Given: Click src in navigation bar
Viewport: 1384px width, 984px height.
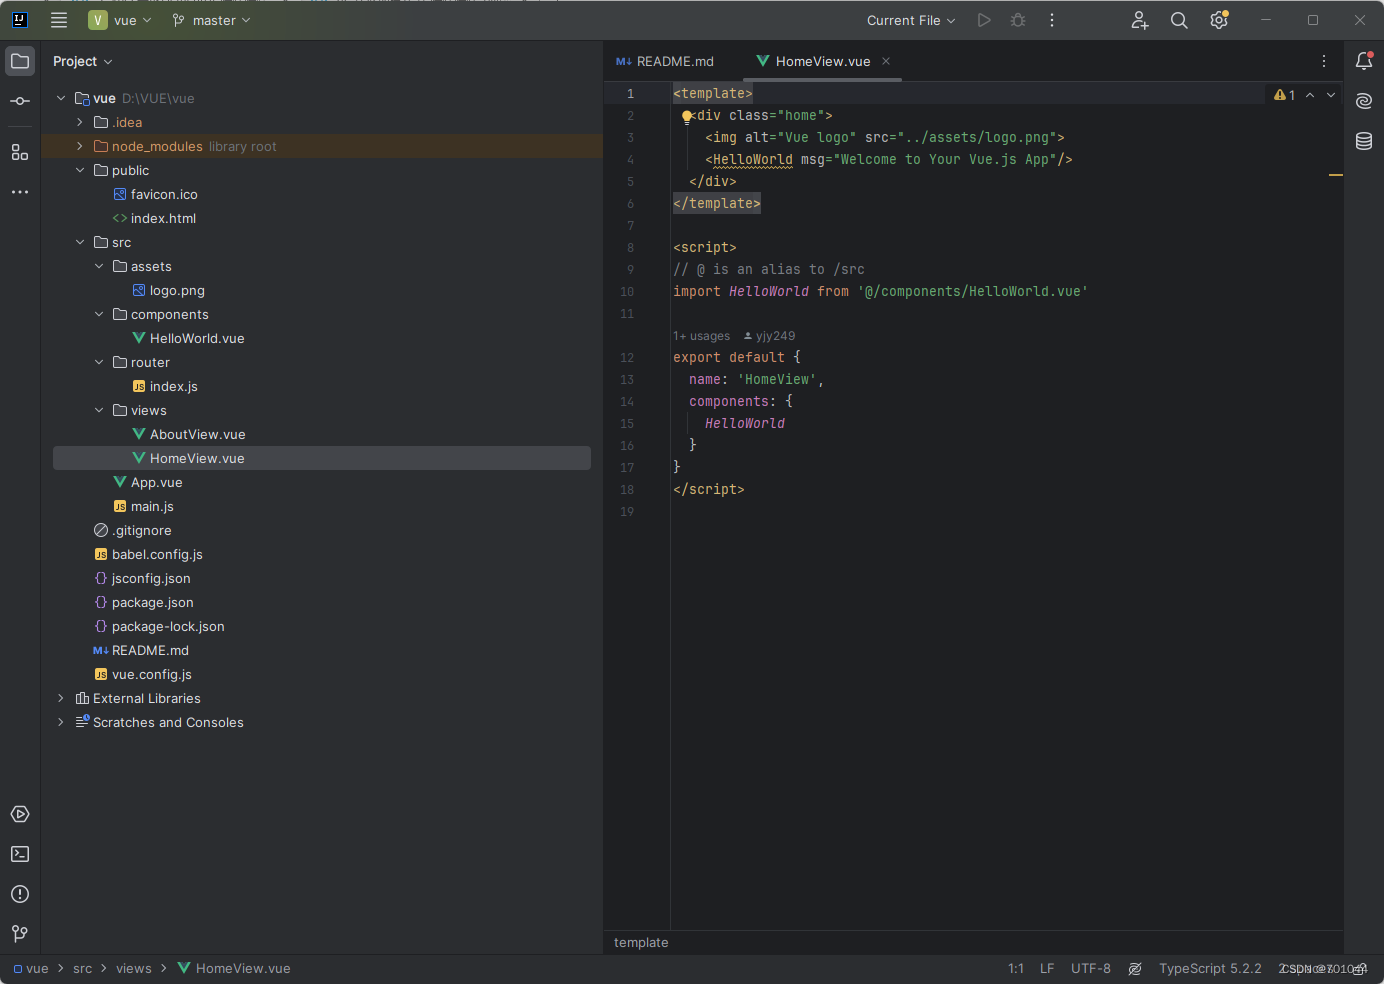Looking at the screenshot, I should click(x=82, y=969).
